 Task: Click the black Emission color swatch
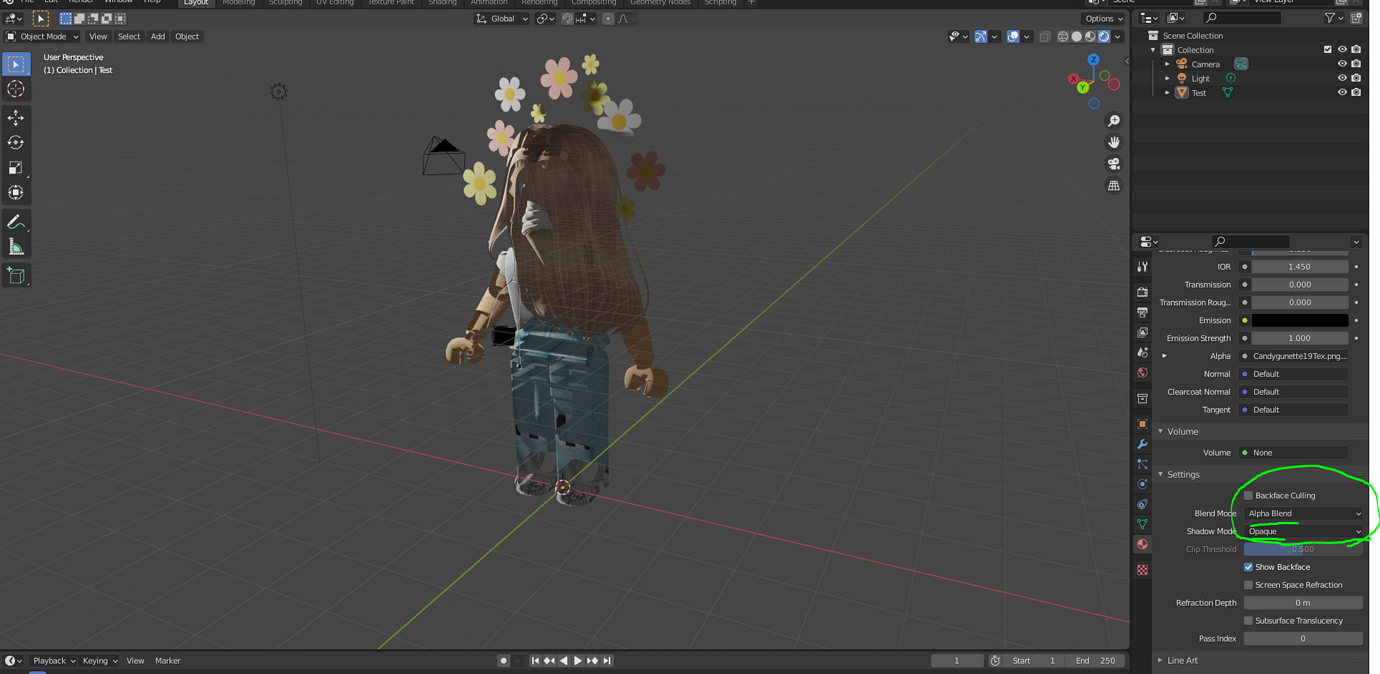point(1300,321)
